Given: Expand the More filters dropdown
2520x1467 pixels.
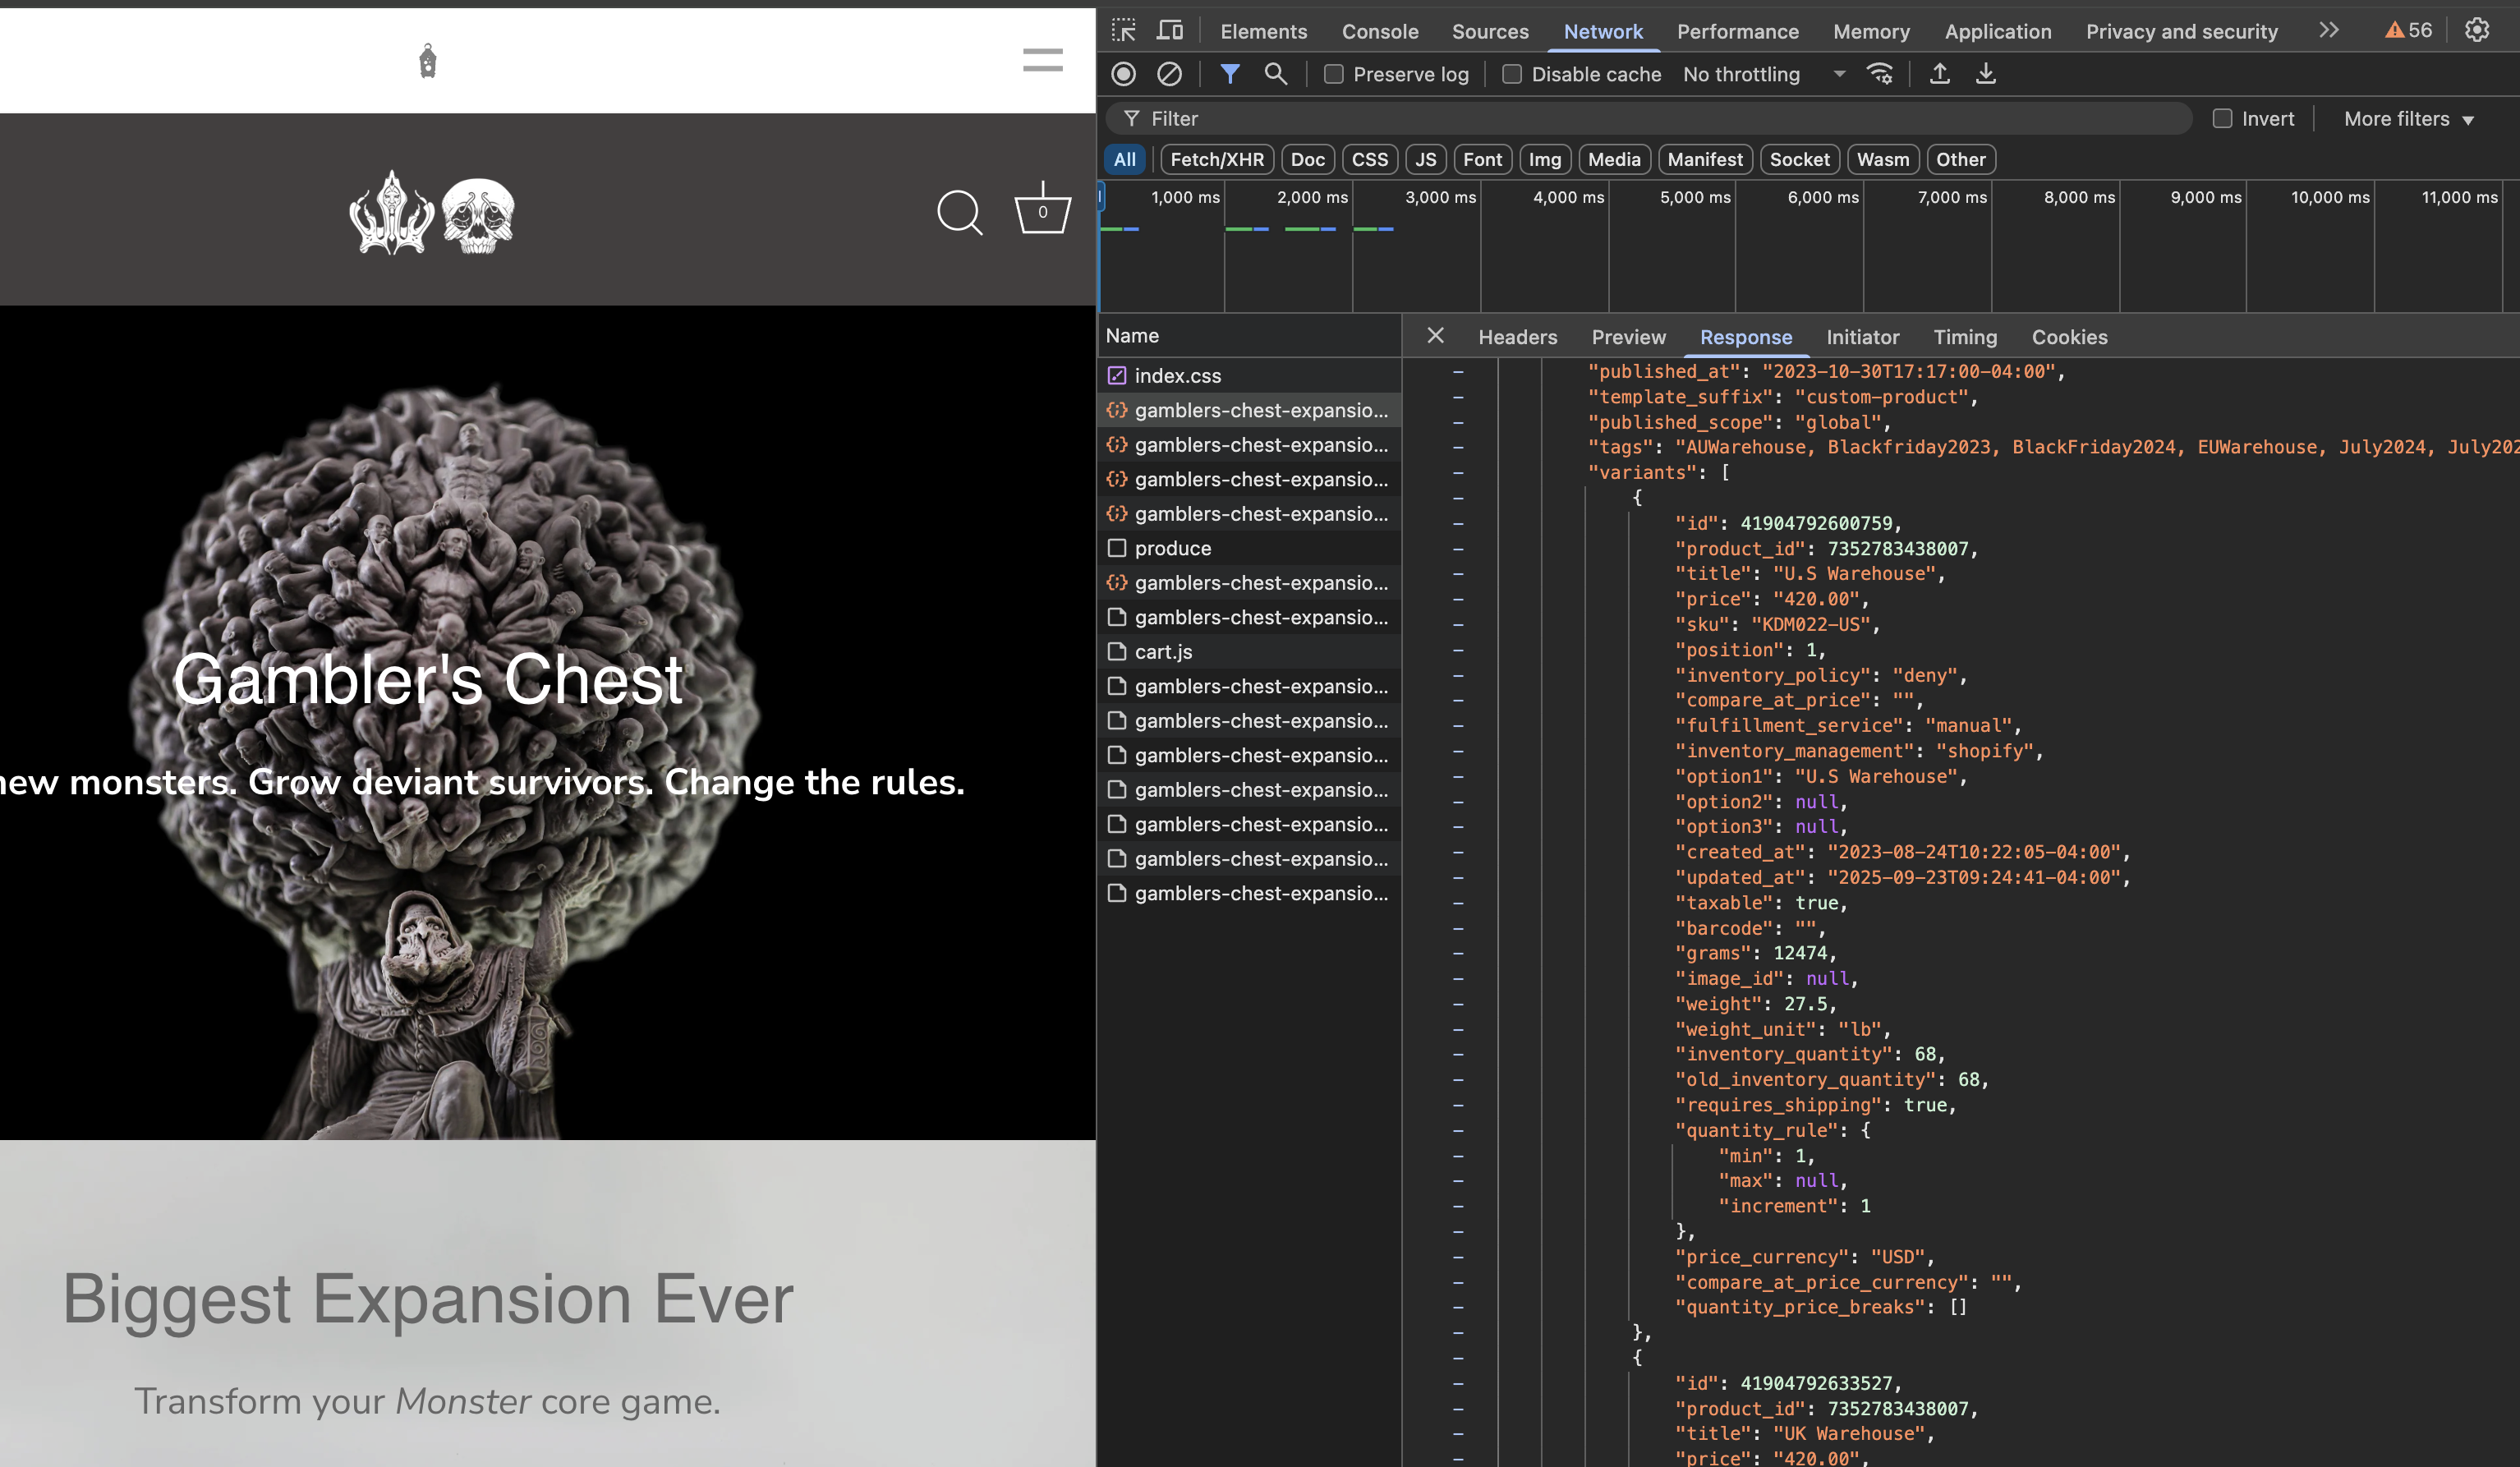Looking at the screenshot, I should point(2408,119).
